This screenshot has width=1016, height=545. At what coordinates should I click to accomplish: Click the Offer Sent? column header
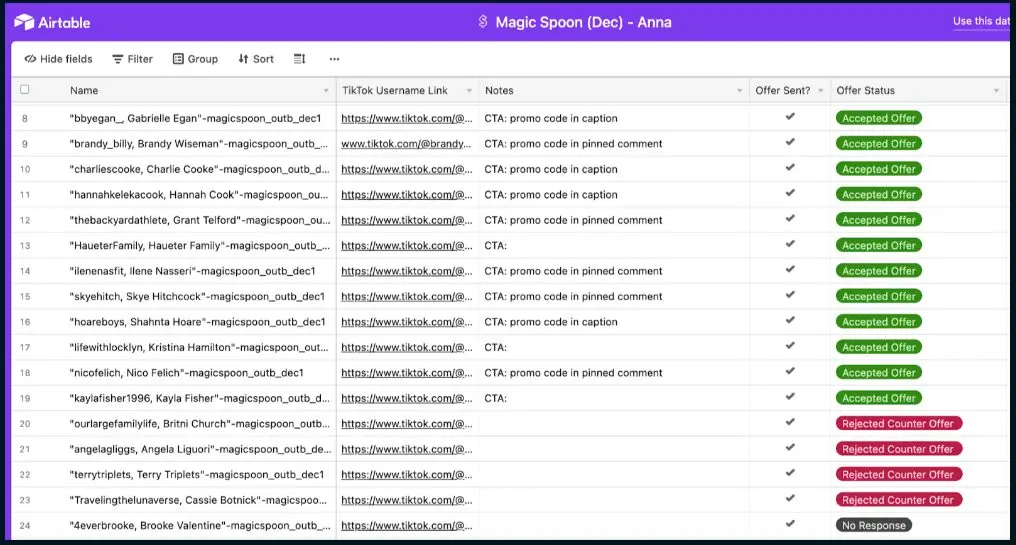(783, 91)
